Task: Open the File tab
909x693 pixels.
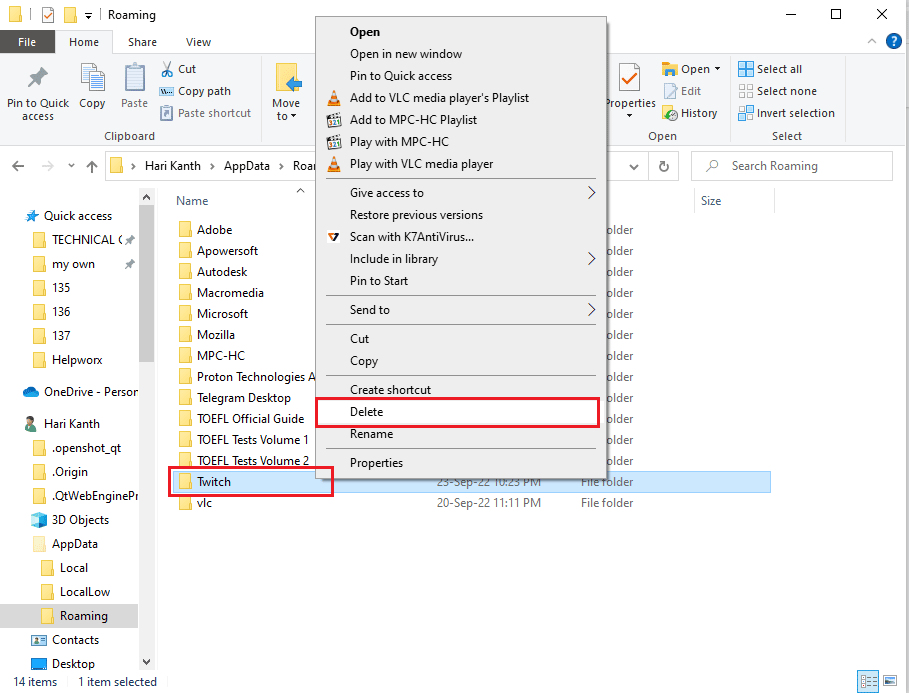Action: click(27, 42)
